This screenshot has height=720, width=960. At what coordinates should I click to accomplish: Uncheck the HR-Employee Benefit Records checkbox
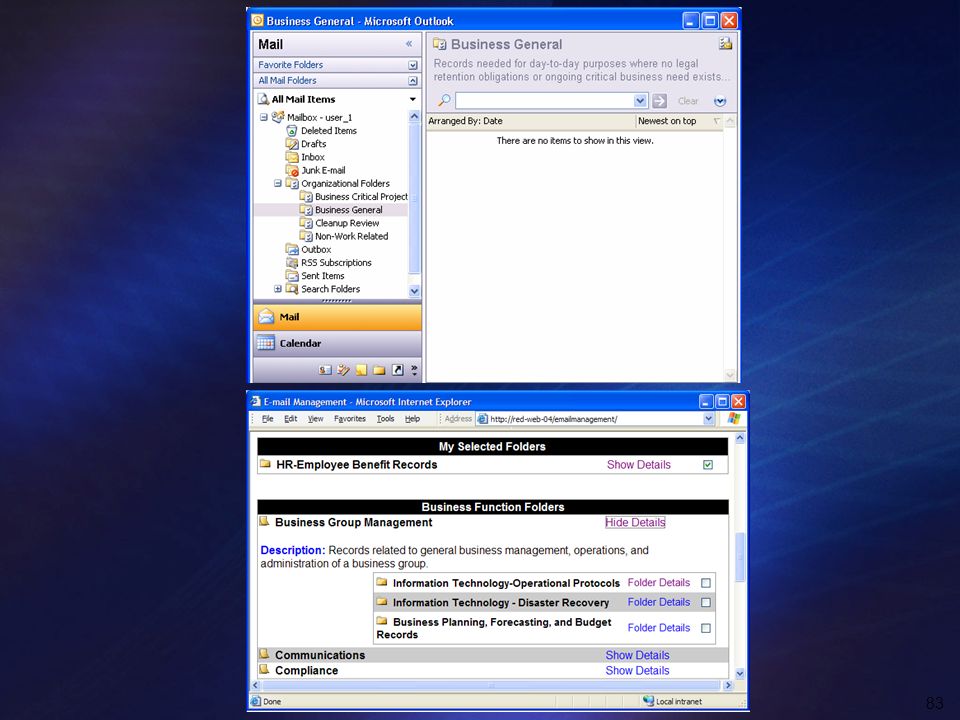[708, 465]
